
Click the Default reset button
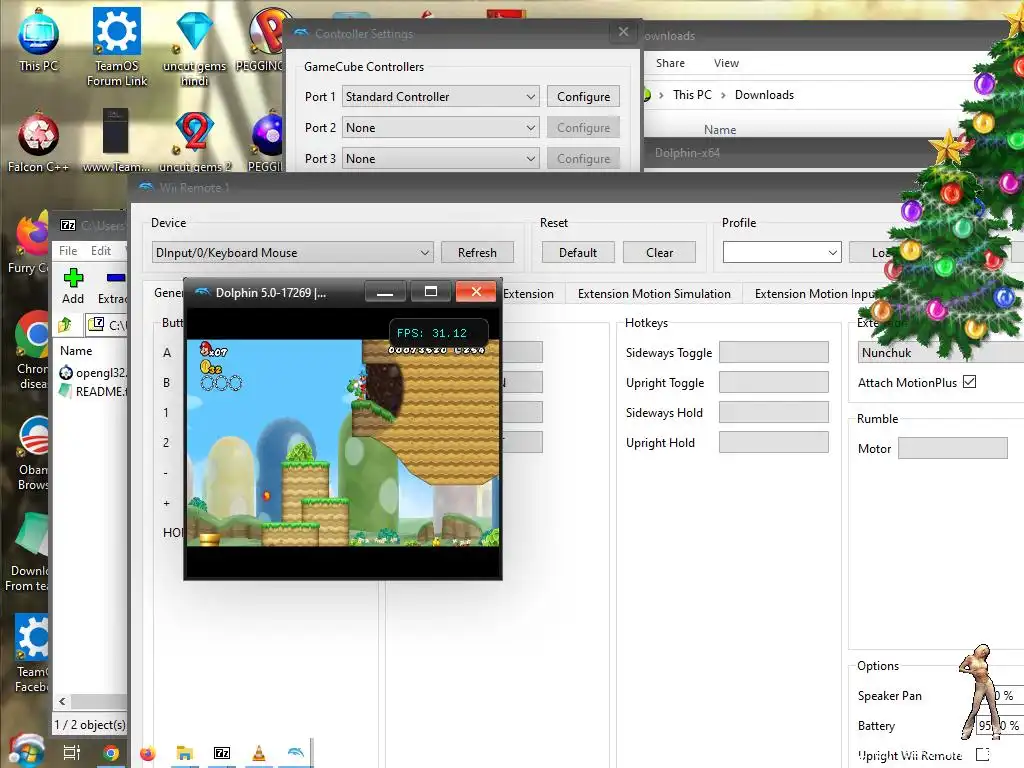coord(577,253)
